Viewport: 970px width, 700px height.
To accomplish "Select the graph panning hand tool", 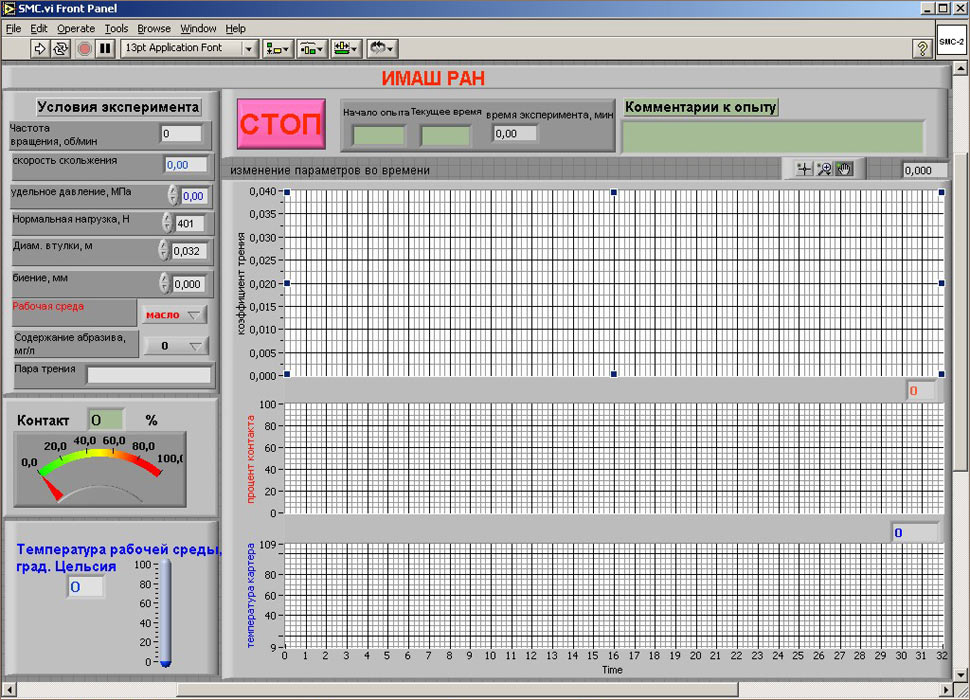I will [x=844, y=169].
